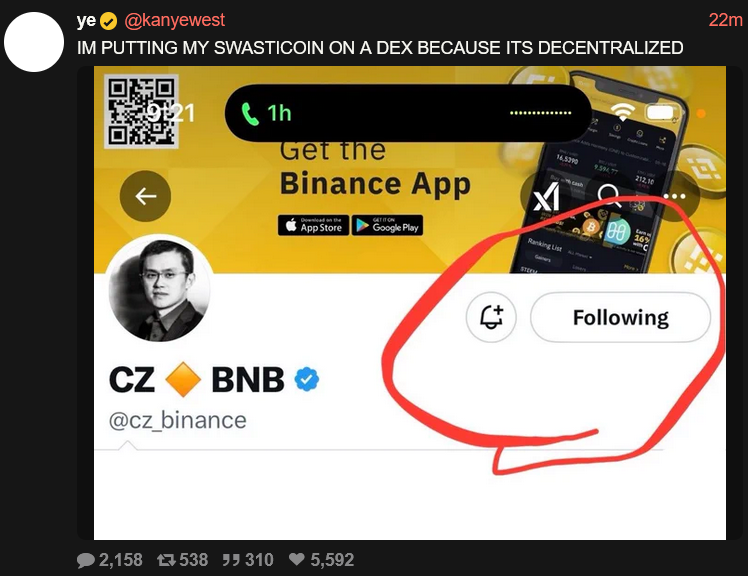
Task: Open the three-dot more options menu
Action: point(674,196)
